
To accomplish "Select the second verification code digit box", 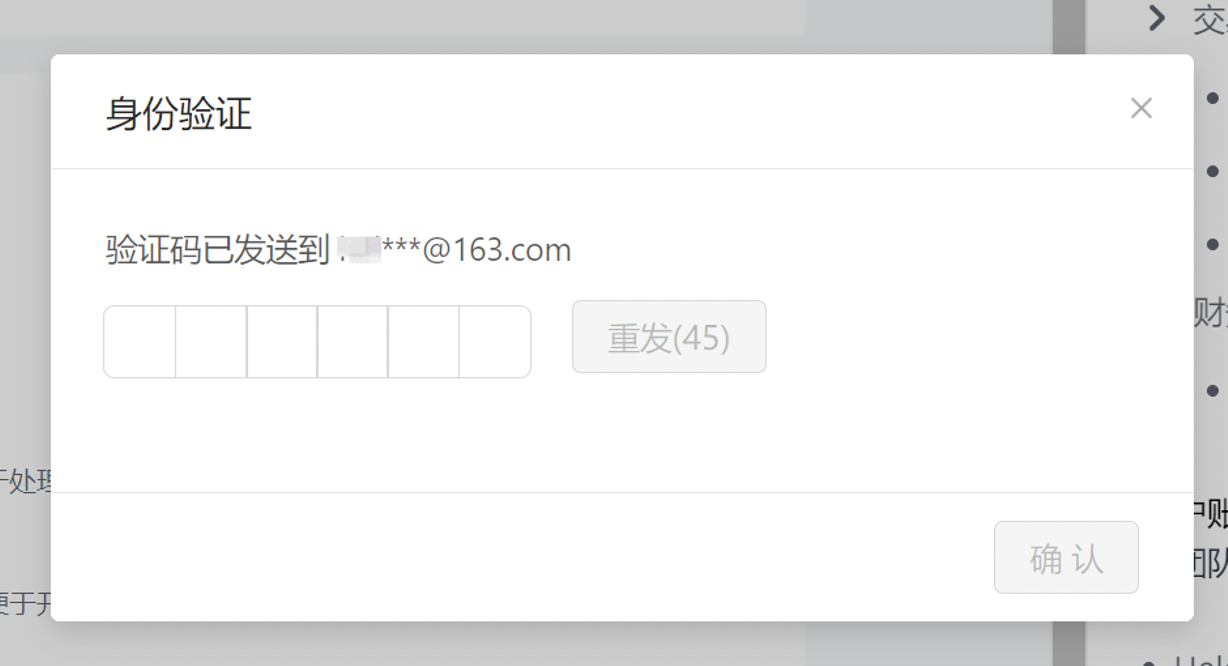I will click(x=211, y=342).
